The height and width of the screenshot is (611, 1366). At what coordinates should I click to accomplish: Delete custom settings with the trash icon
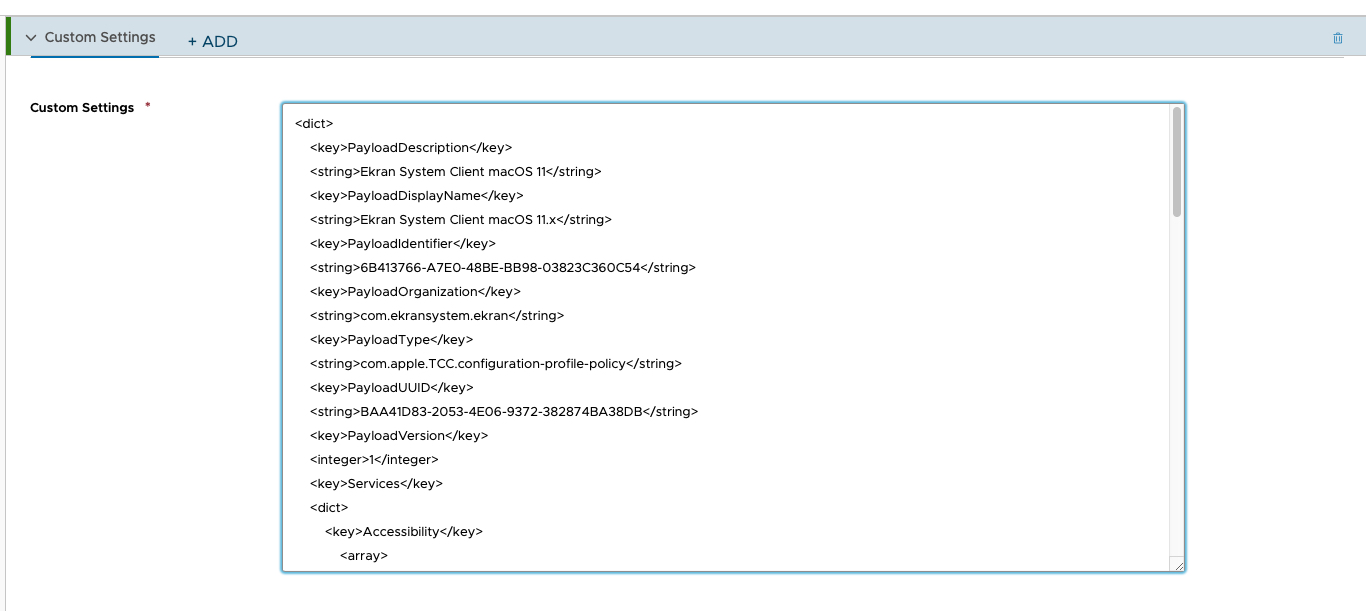[x=1337, y=38]
